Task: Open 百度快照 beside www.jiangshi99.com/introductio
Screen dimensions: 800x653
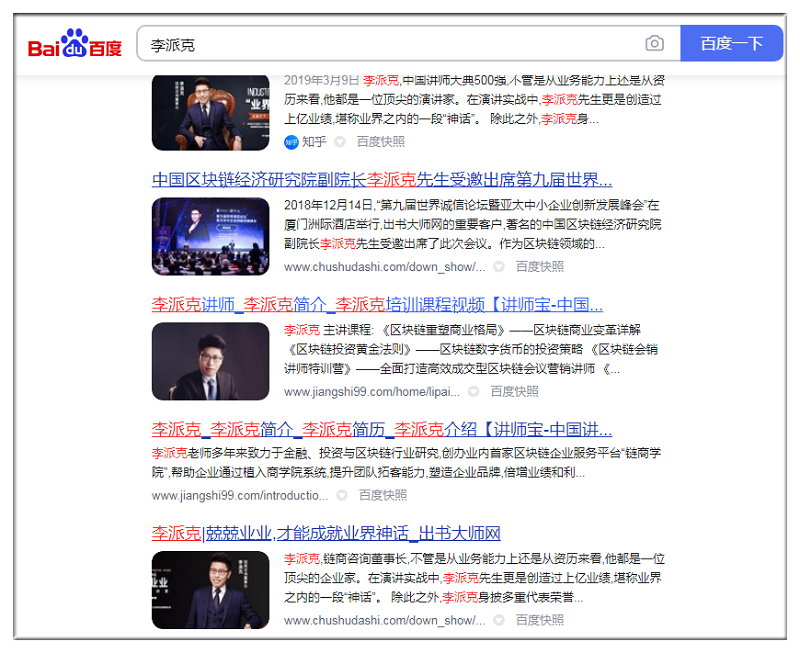Action: coord(383,495)
